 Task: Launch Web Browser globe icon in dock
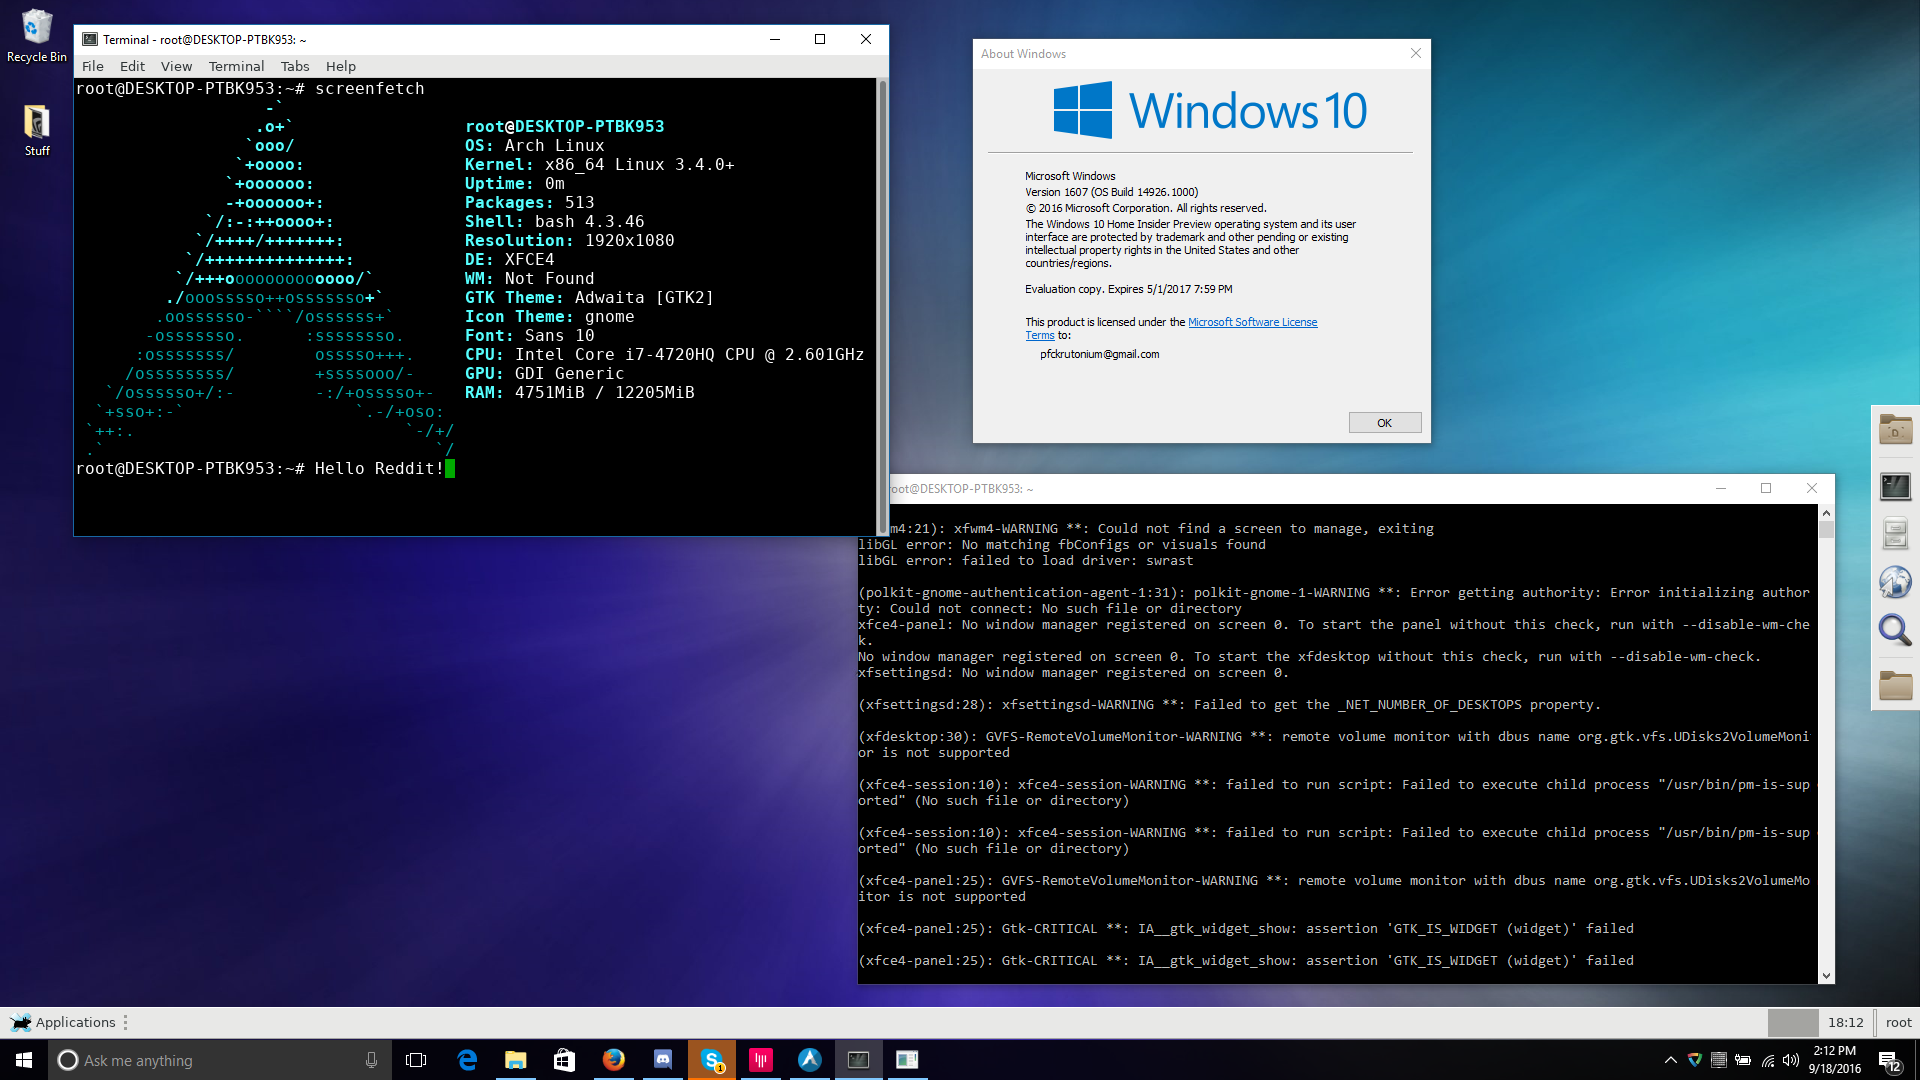point(1895,582)
